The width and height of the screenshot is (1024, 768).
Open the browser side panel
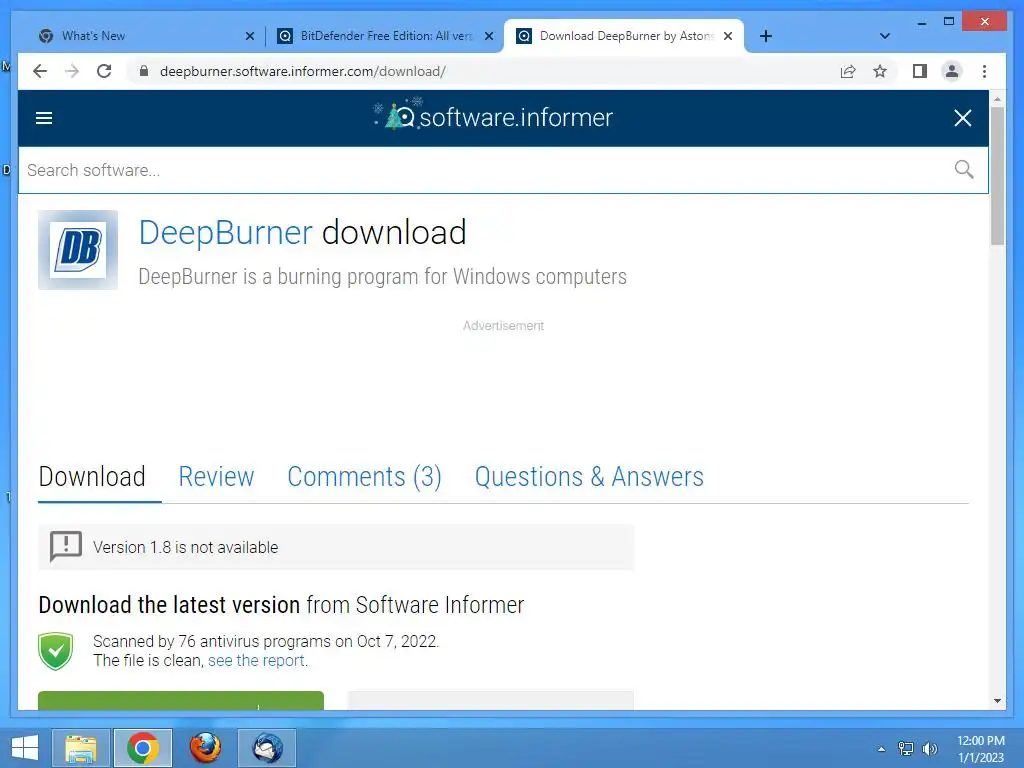(x=920, y=71)
